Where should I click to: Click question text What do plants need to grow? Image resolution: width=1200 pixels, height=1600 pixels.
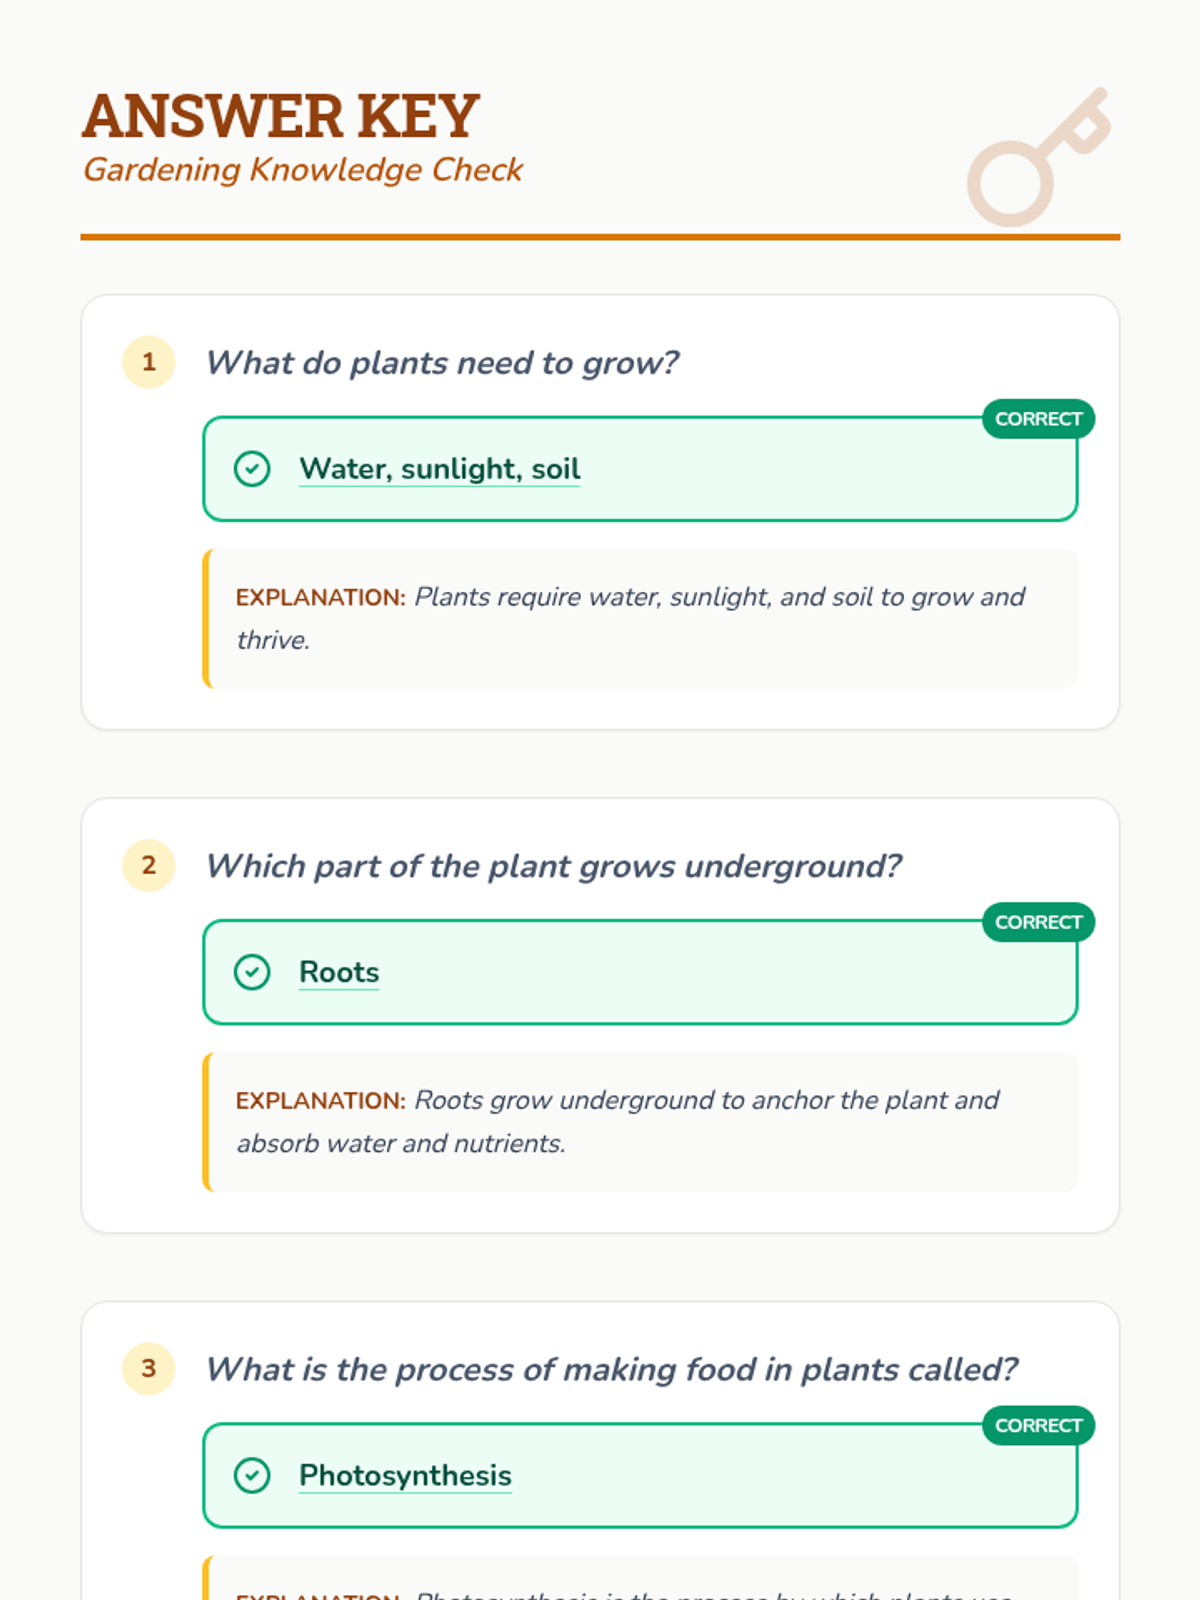point(442,363)
